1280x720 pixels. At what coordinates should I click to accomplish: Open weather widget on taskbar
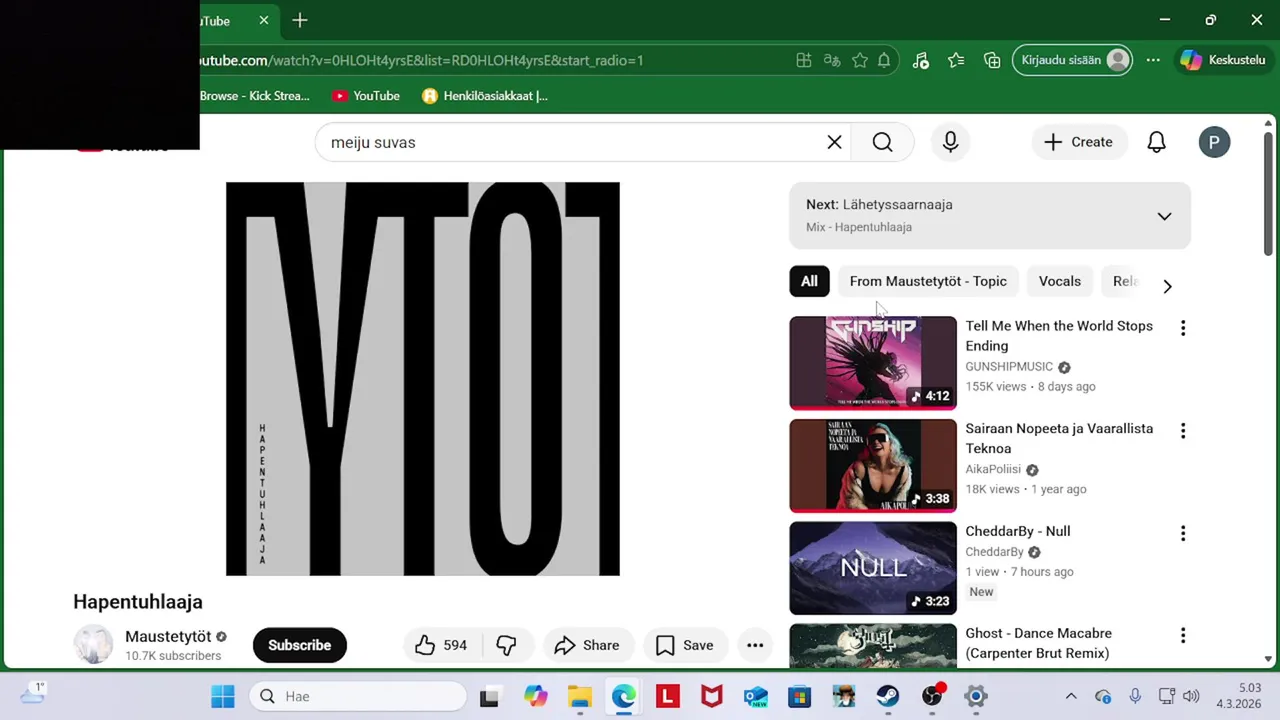pyautogui.click(x=32, y=693)
